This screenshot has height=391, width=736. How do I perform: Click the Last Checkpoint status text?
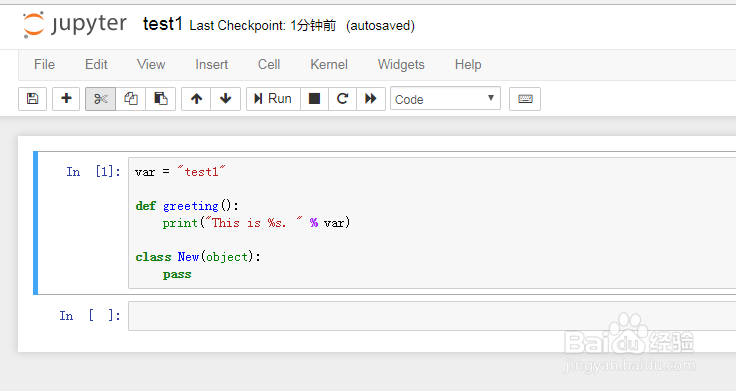click(263, 25)
